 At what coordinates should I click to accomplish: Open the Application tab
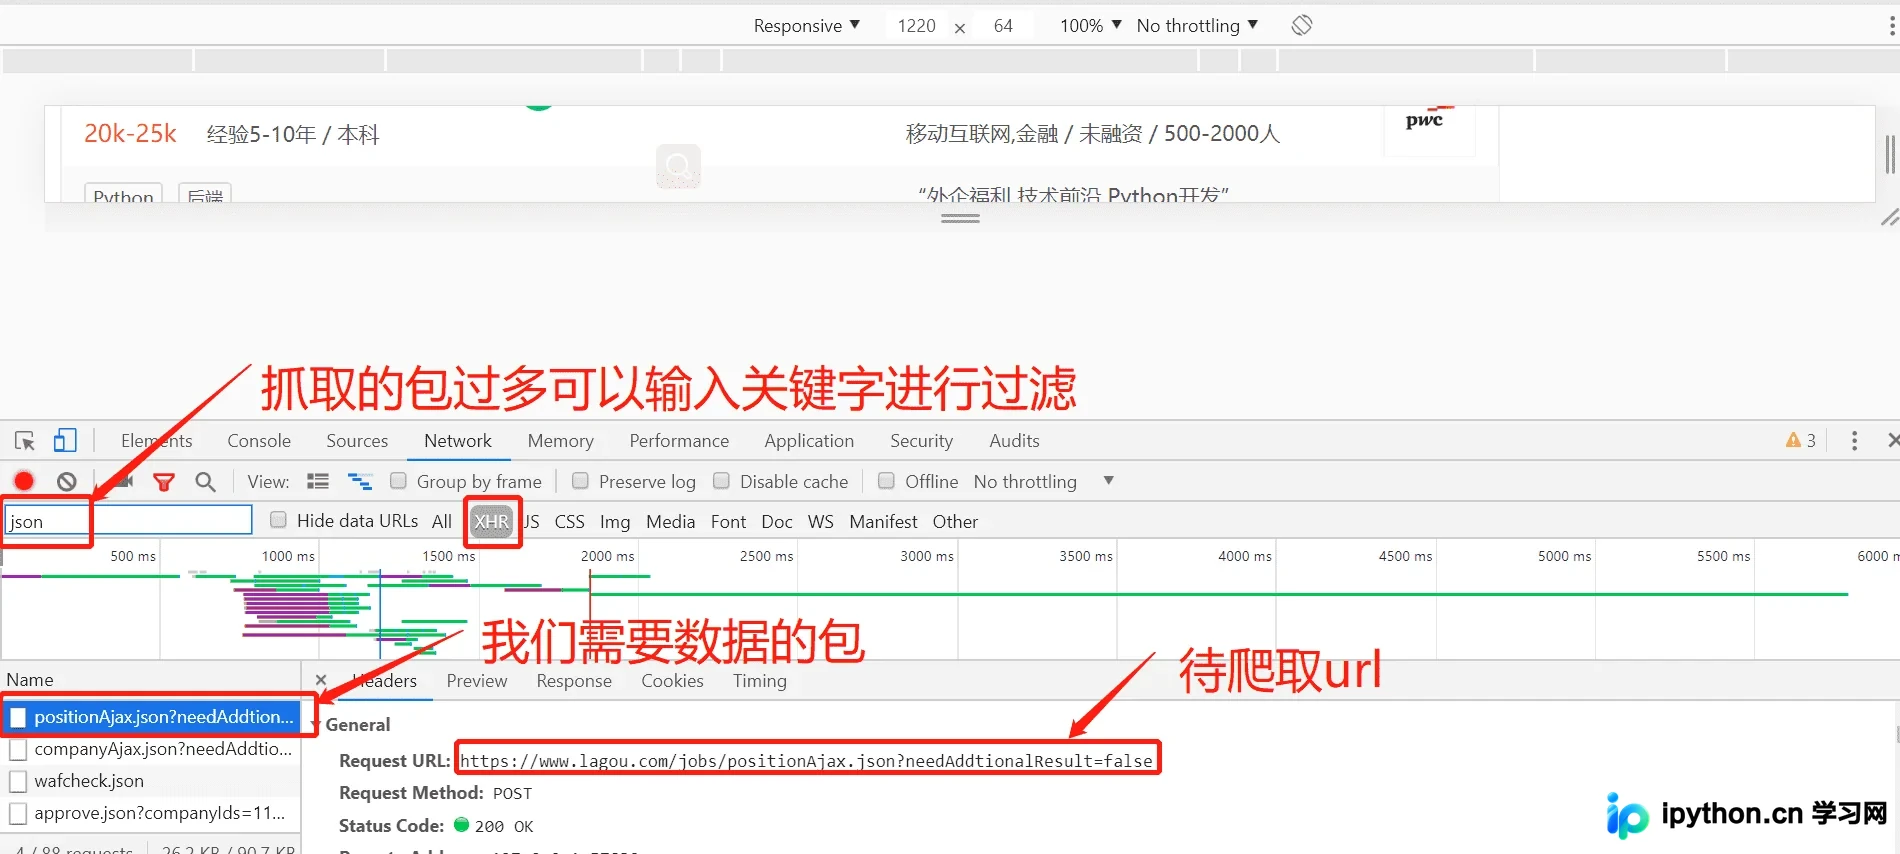(x=809, y=441)
